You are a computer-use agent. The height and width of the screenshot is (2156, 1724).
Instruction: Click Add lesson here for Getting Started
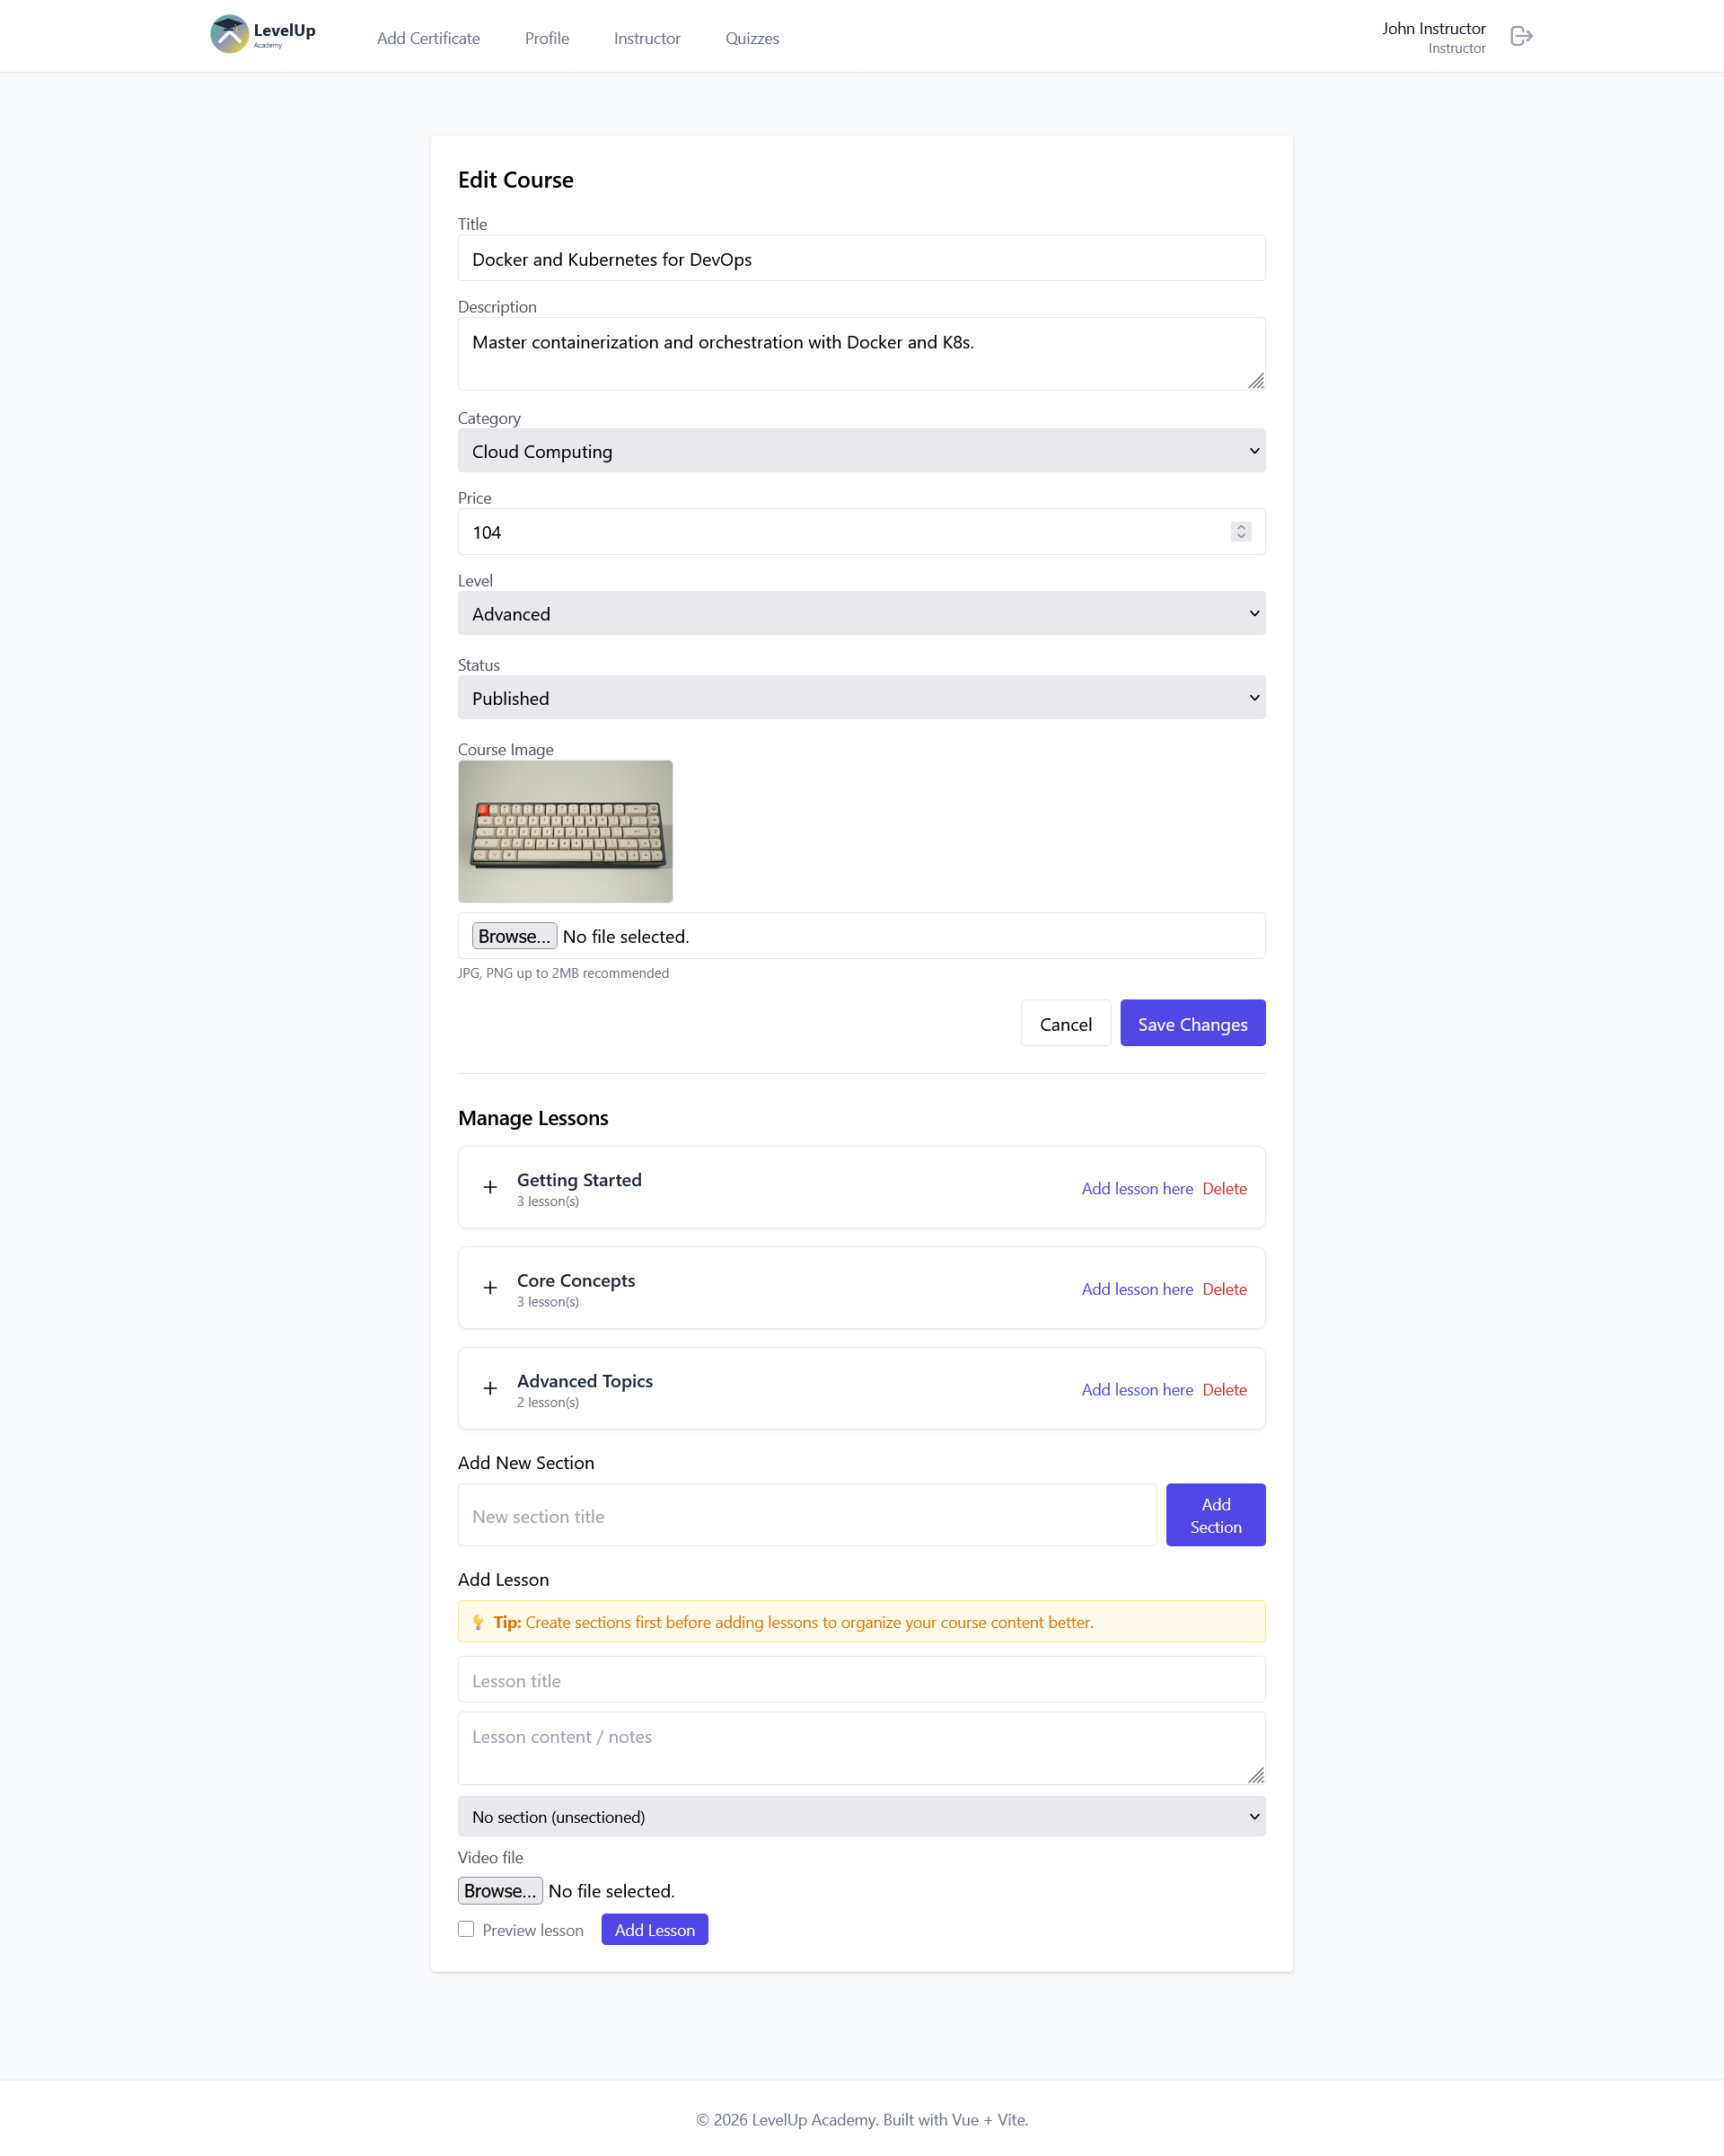coord(1137,1188)
